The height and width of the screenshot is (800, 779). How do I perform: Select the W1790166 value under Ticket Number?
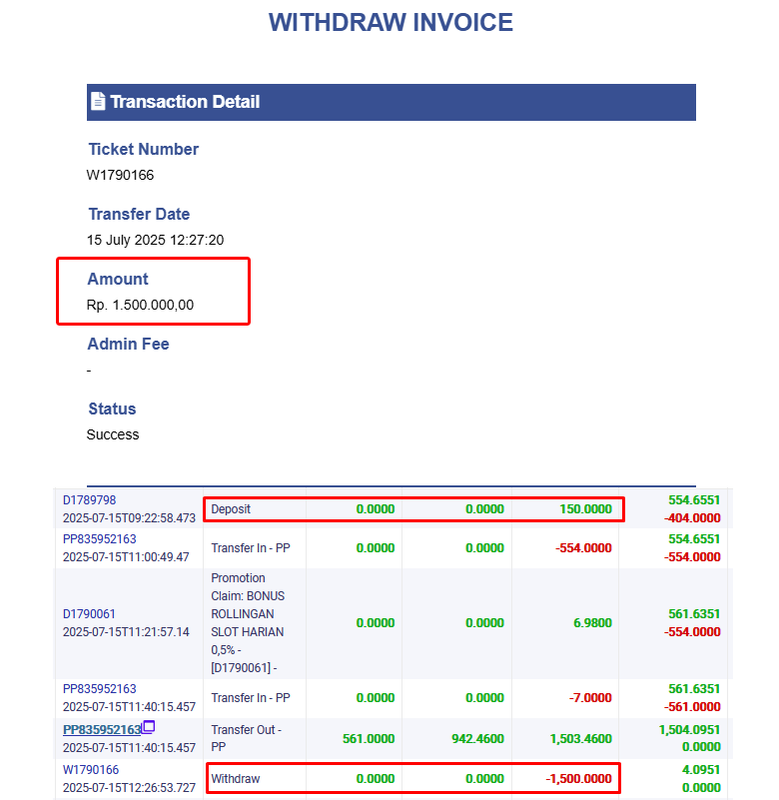pos(120,175)
